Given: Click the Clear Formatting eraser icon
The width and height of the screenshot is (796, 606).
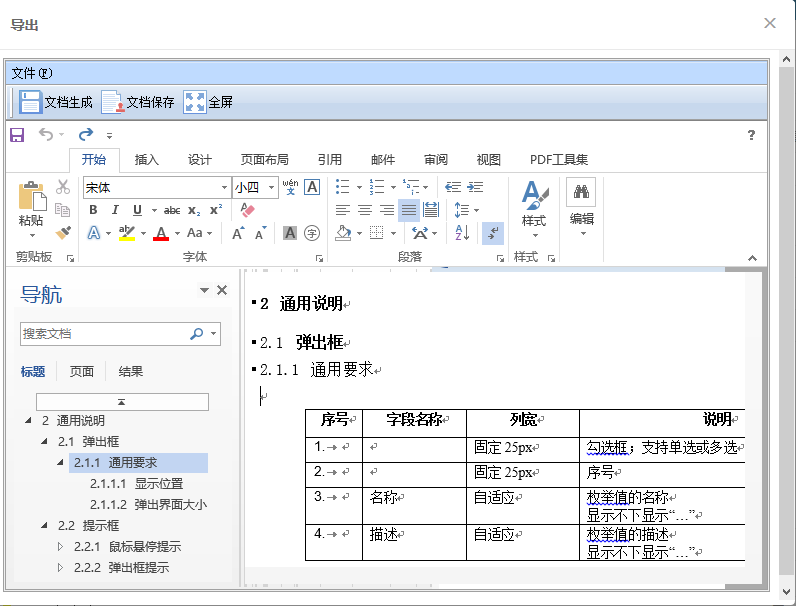Looking at the screenshot, I should (x=247, y=210).
